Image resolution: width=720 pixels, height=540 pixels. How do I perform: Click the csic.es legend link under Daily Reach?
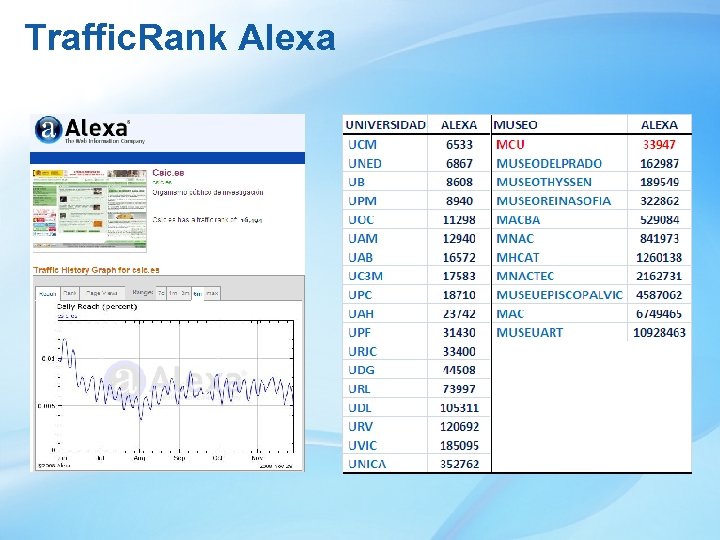[x=67, y=316]
